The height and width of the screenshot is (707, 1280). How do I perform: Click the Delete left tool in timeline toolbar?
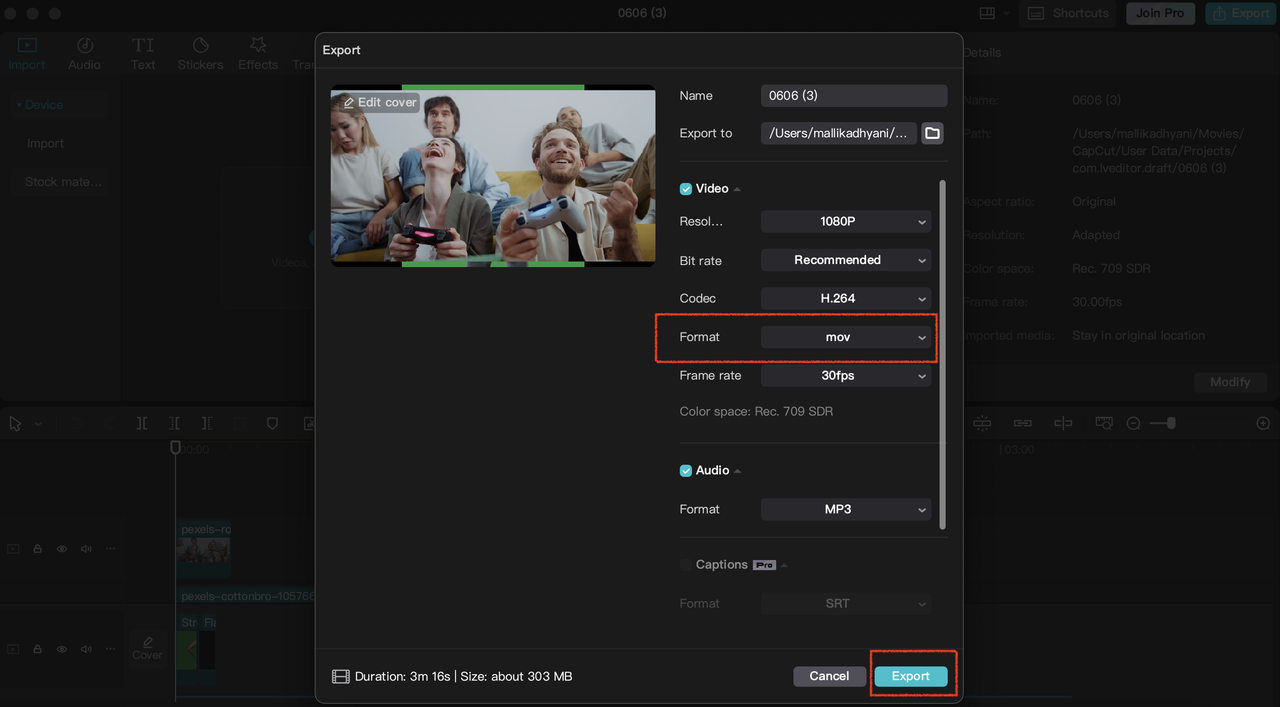point(174,424)
